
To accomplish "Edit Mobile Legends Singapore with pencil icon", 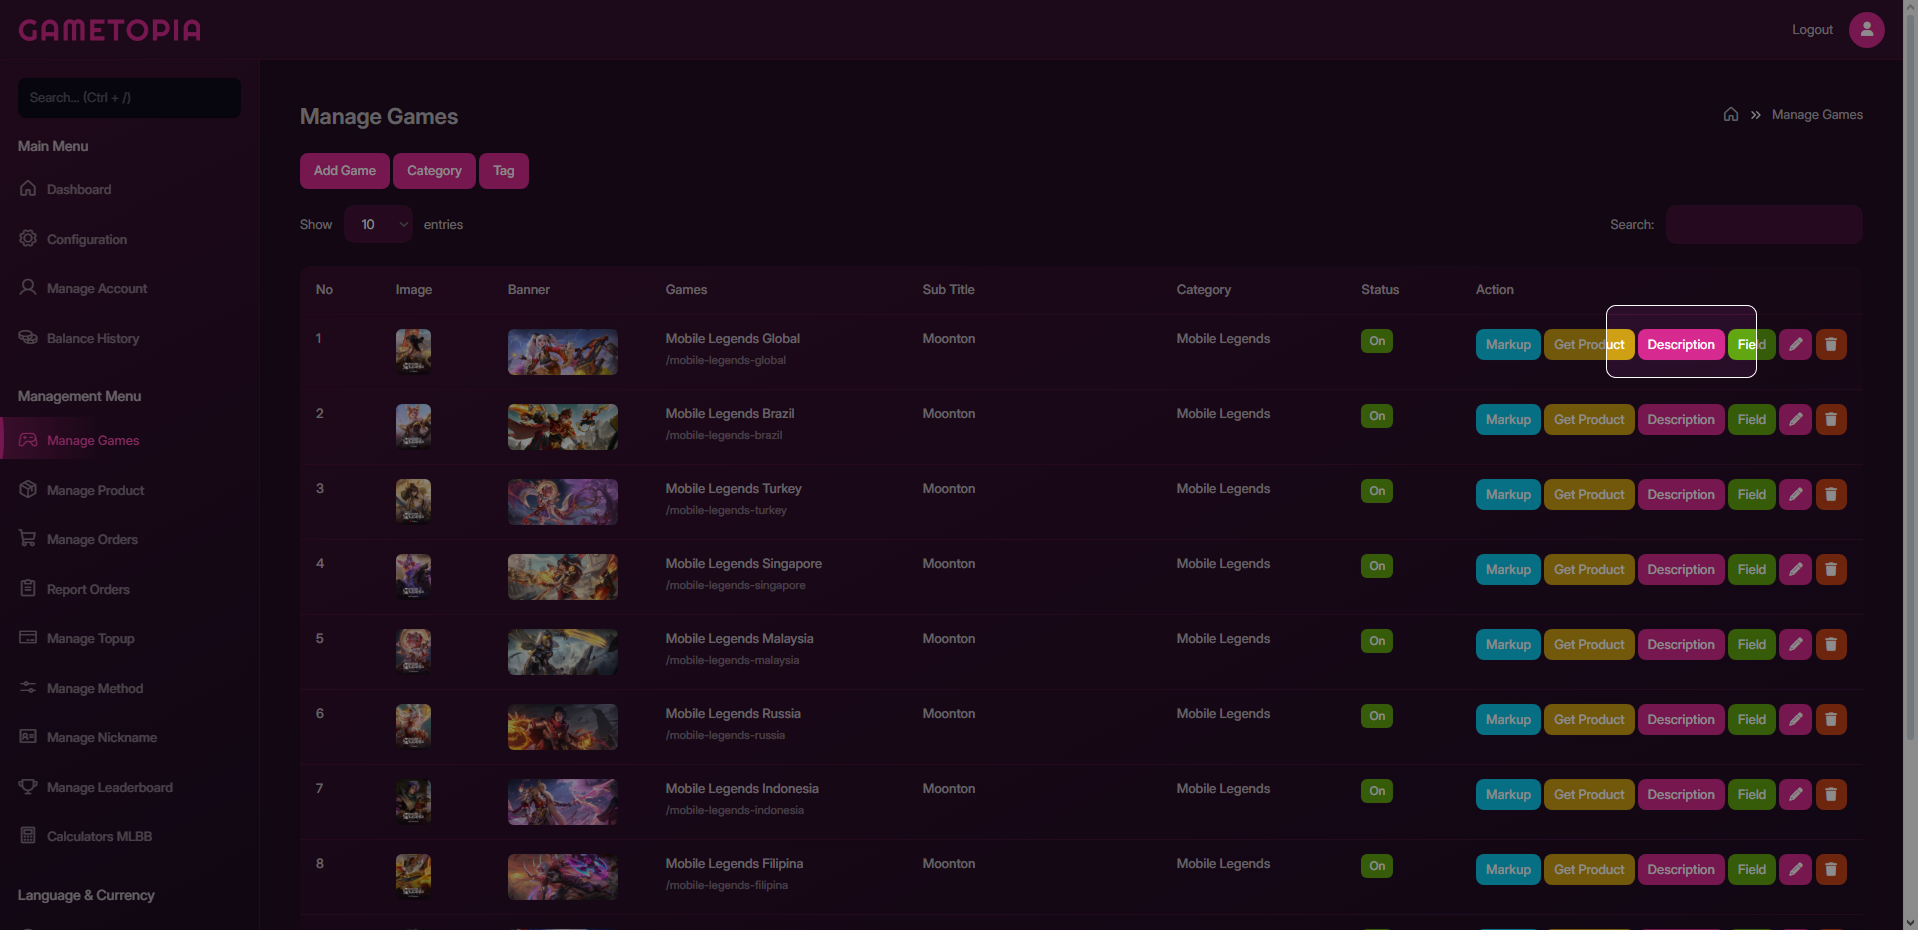I will (1795, 569).
